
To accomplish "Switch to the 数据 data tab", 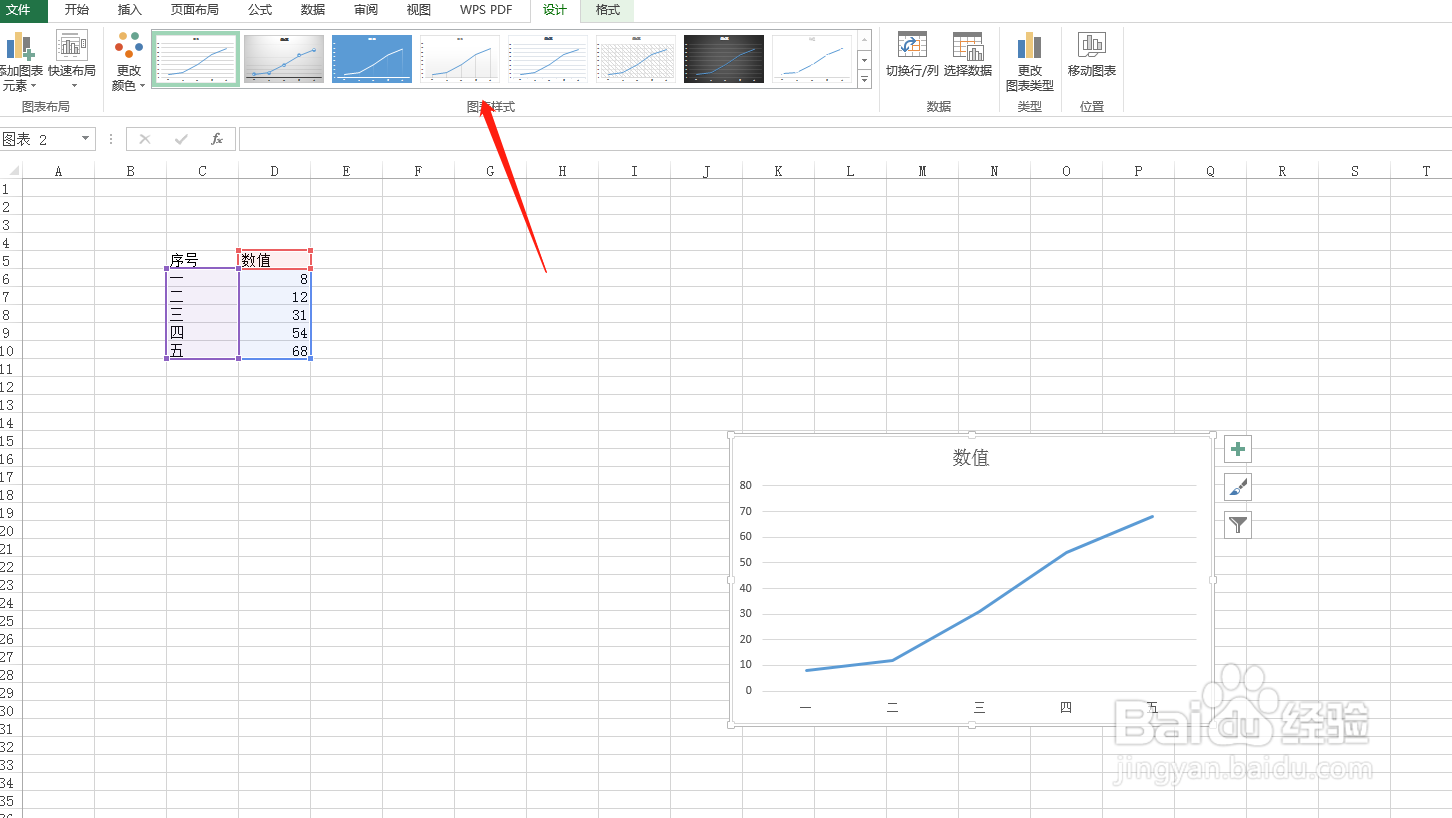I will 313,10.
